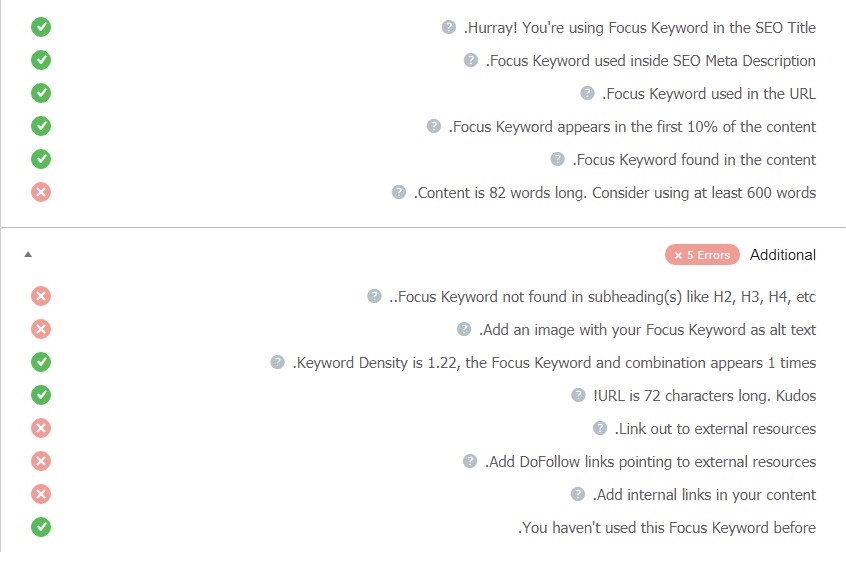846x568 pixels.
Task: Open help for DoFollow links suggestion
Action: (x=470, y=461)
